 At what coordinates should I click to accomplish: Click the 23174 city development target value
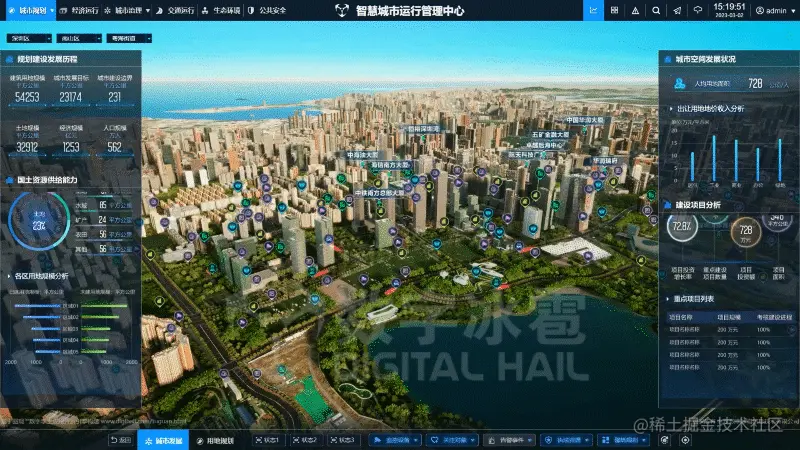coord(70,97)
